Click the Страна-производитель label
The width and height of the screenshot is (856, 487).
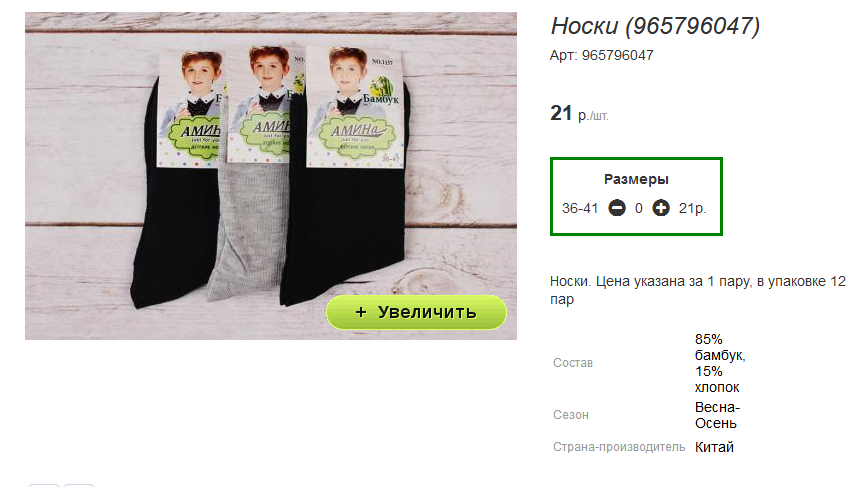[x=619, y=447]
